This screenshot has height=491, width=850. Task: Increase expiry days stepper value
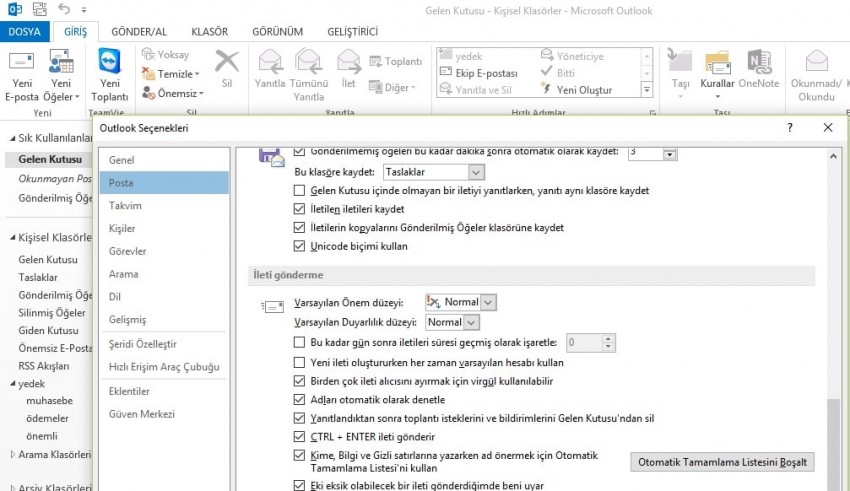pos(608,338)
